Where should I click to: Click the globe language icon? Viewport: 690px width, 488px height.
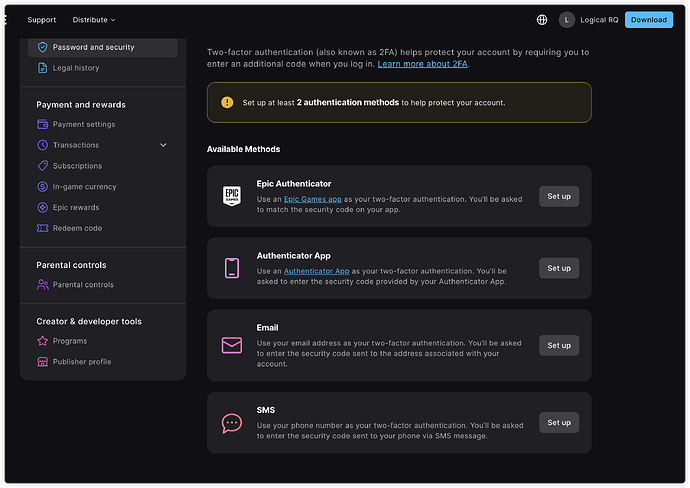pos(542,20)
